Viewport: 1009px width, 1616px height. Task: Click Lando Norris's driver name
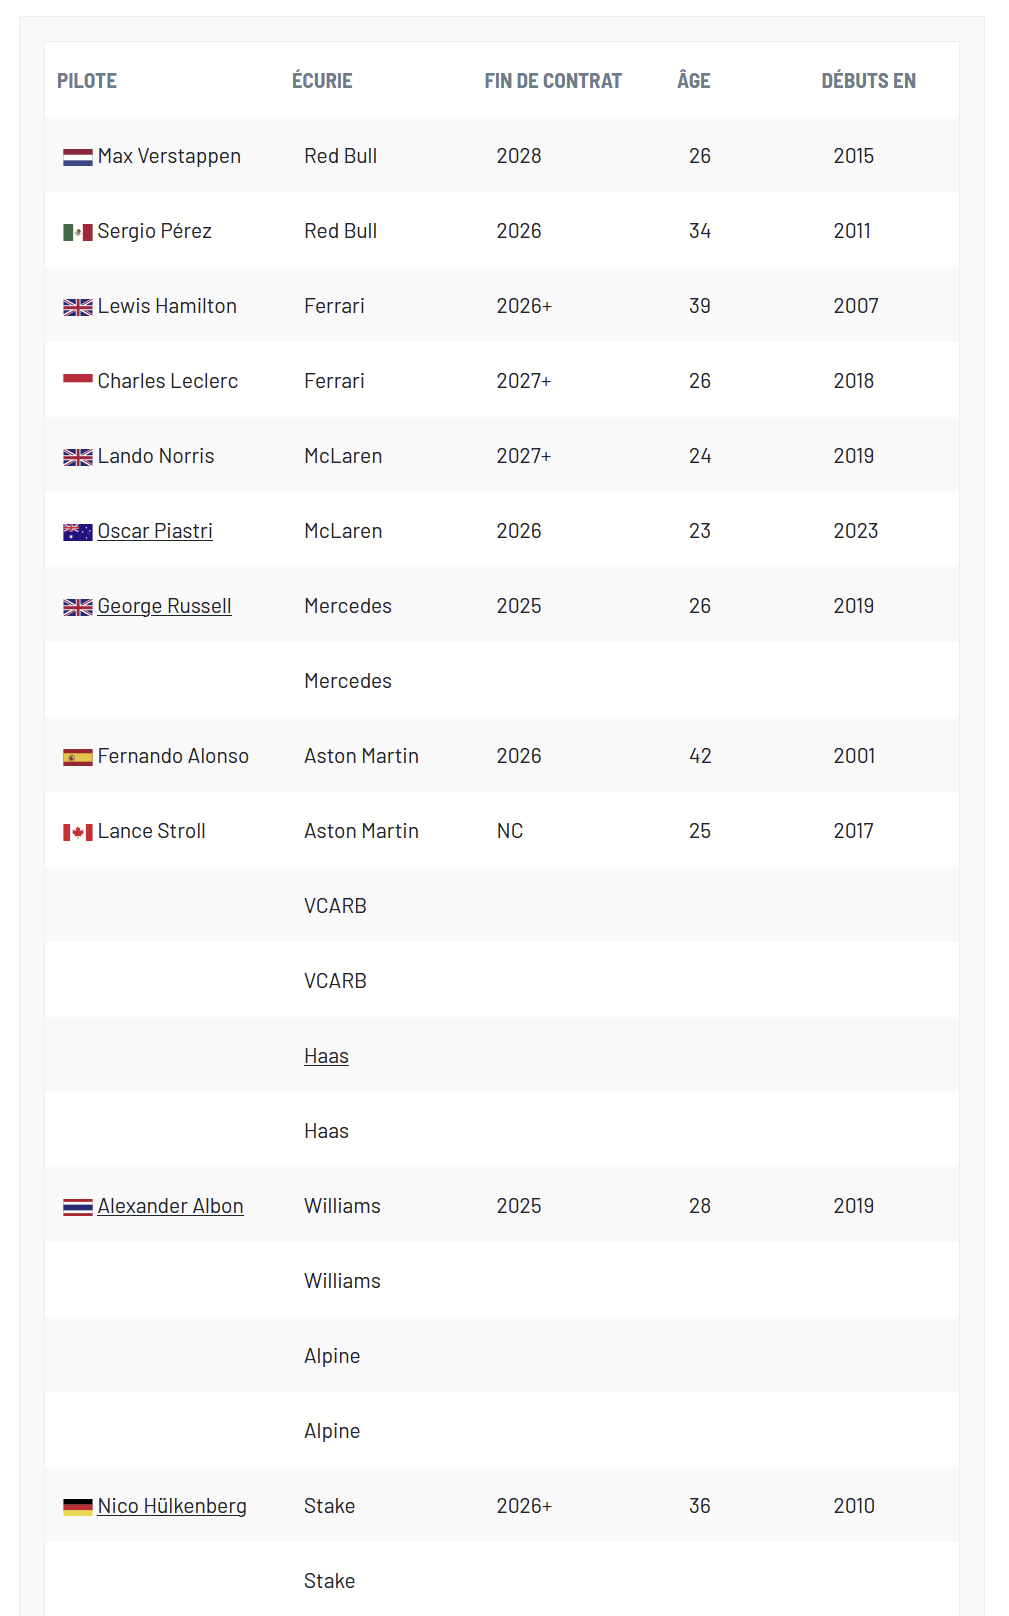click(x=156, y=456)
